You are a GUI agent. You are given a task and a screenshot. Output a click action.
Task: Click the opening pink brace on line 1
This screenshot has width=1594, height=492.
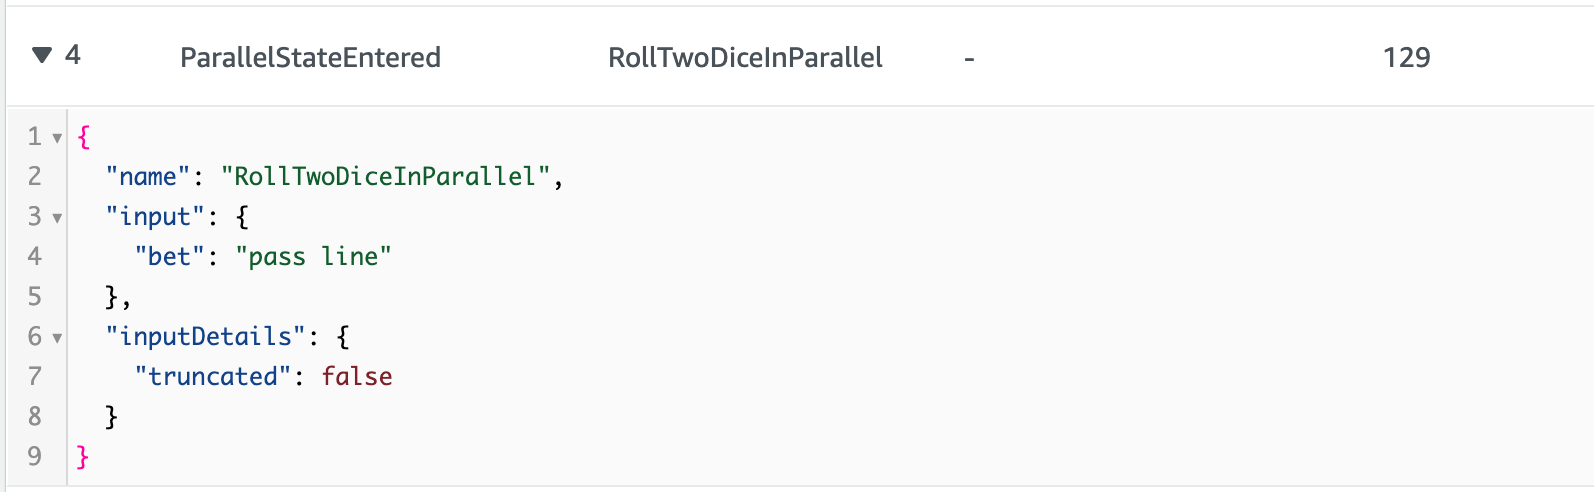point(84,137)
